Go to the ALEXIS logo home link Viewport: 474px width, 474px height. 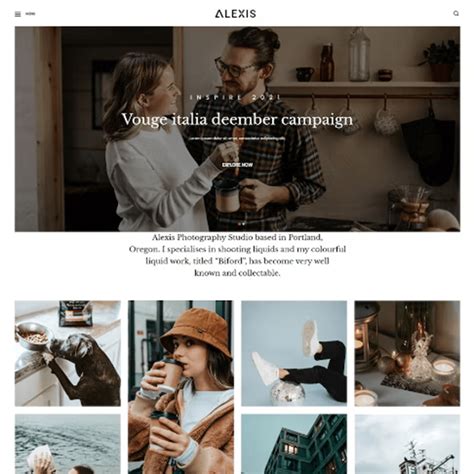pyautogui.click(x=236, y=14)
